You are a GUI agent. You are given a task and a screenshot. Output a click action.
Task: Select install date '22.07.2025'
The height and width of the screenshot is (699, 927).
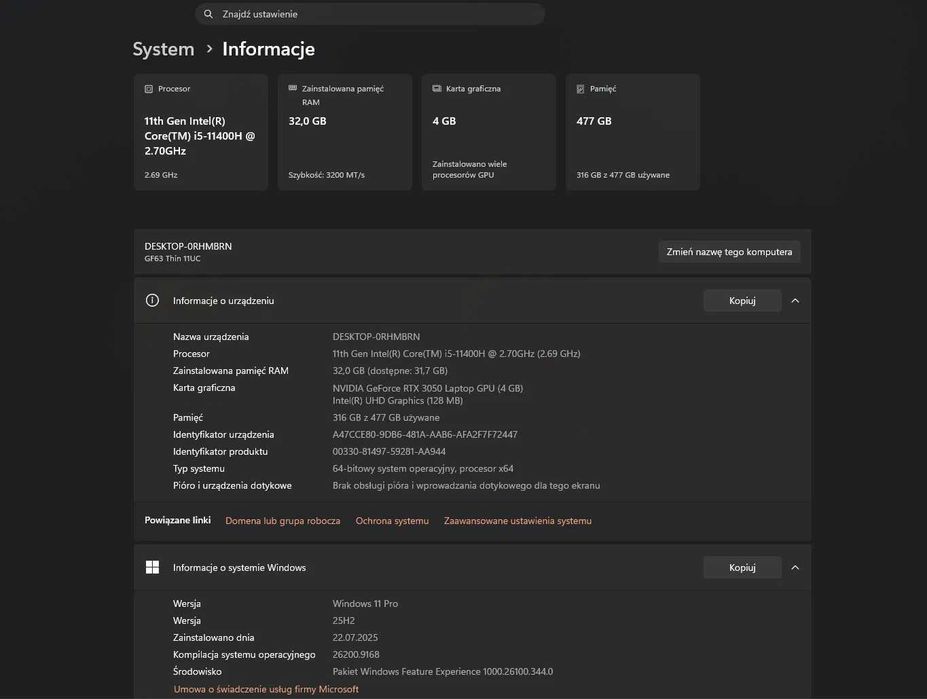coord(355,637)
